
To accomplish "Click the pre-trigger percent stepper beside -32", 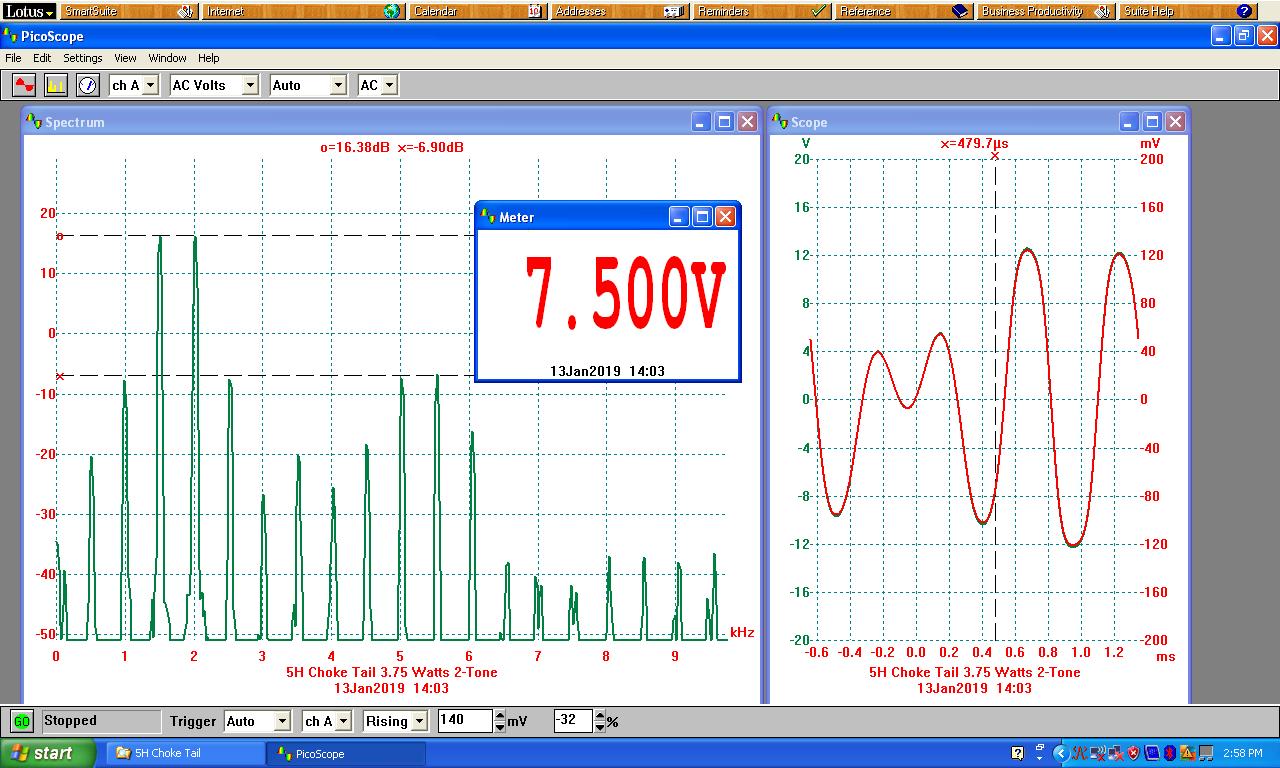I will (x=600, y=721).
